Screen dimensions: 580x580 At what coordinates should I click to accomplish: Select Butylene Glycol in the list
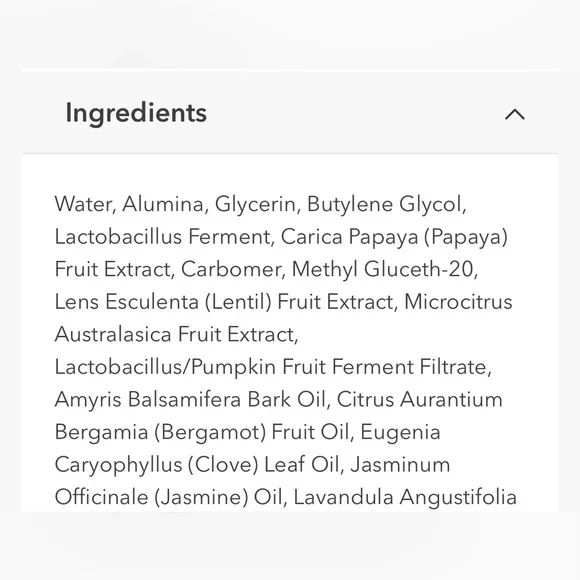point(384,205)
